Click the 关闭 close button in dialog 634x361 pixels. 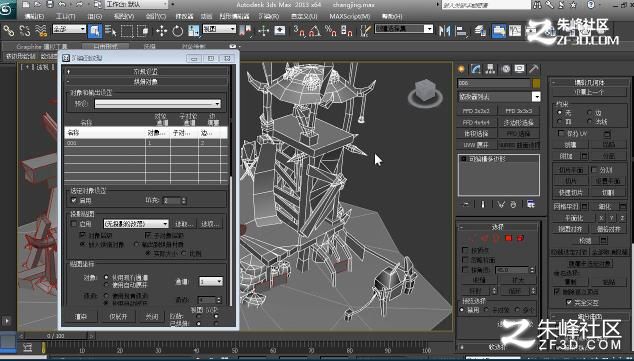[152, 317]
